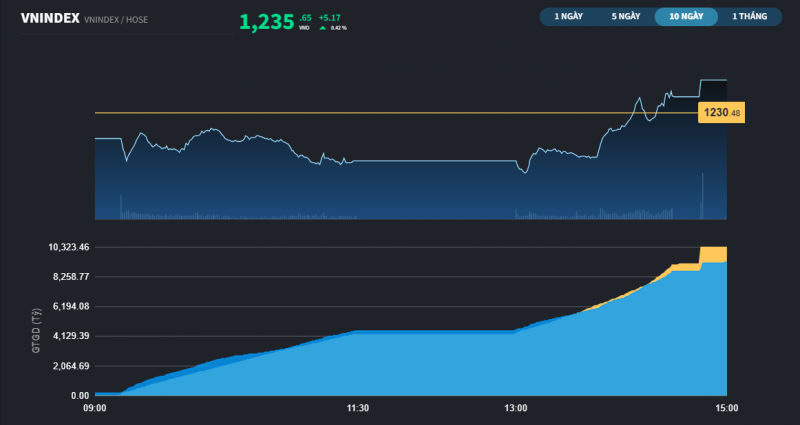Click the 11:30 time axis label
This screenshot has height=425, width=800.
pyautogui.click(x=357, y=408)
